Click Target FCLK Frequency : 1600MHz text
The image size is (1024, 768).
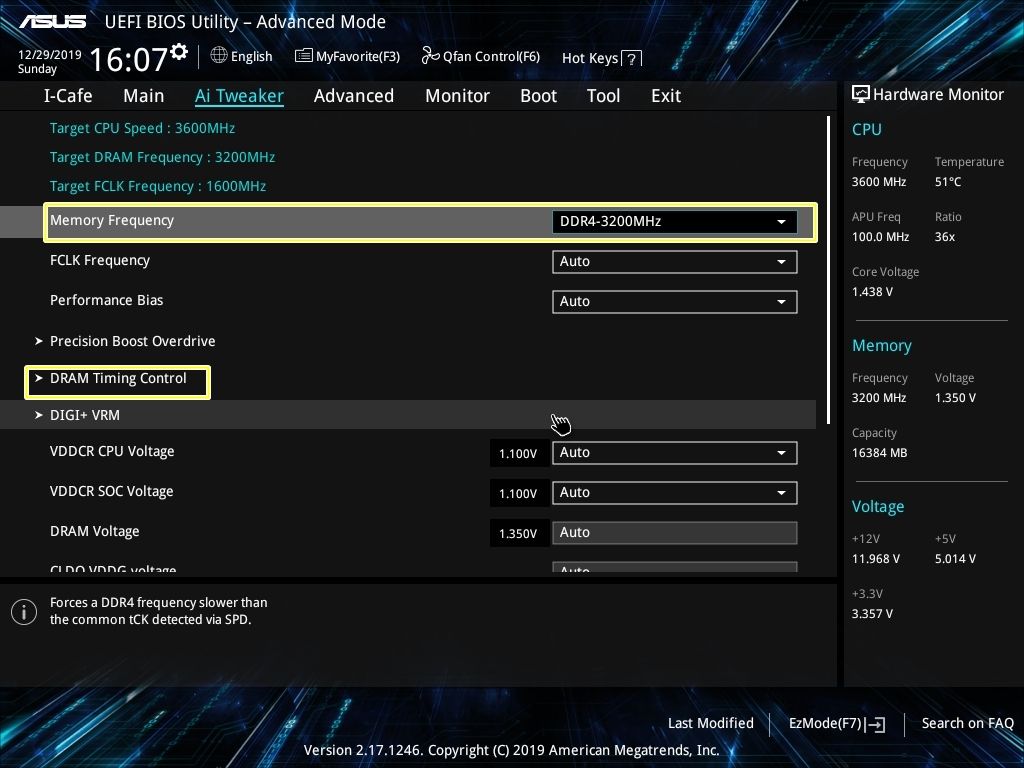click(x=157, y=186)
